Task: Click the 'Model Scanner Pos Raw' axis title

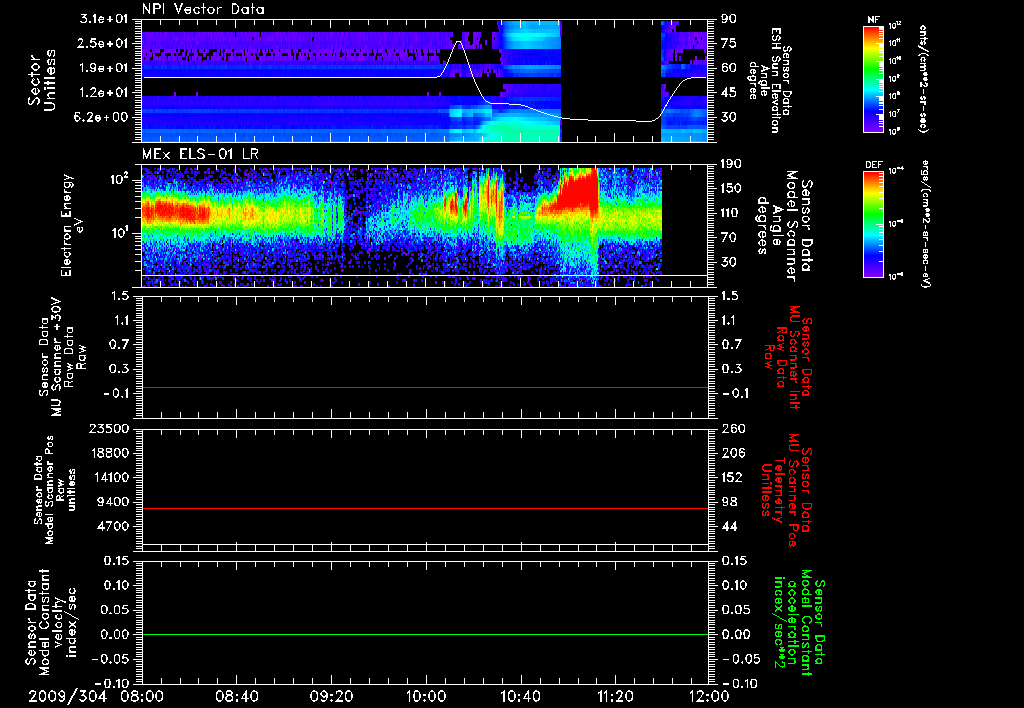Action: [55, 490]
